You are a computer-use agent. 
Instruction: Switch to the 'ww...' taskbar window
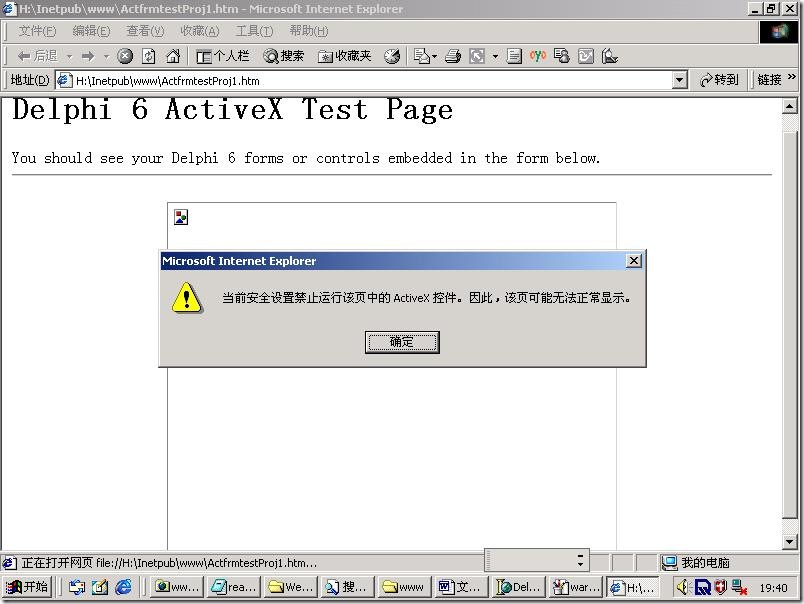pyautogui.click(x=176, y=587)
